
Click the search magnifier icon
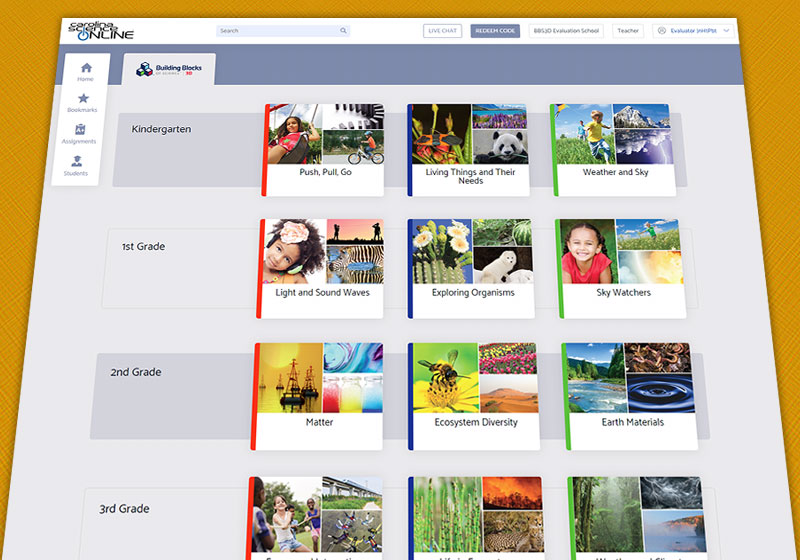[x=343, y=31]
